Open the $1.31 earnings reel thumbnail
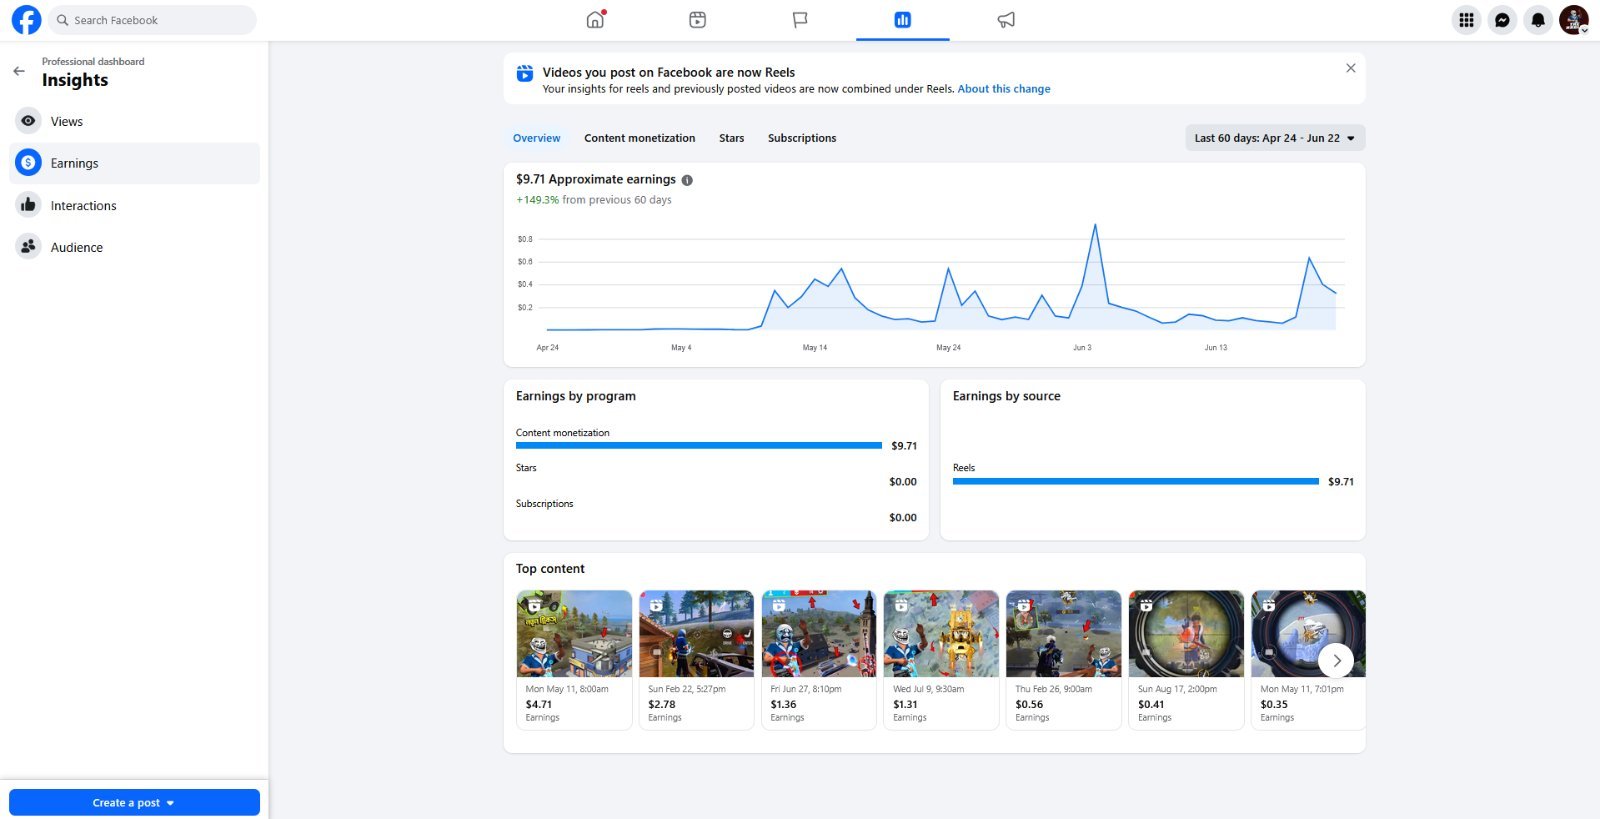1600x819 pixels. coord(941,634)
